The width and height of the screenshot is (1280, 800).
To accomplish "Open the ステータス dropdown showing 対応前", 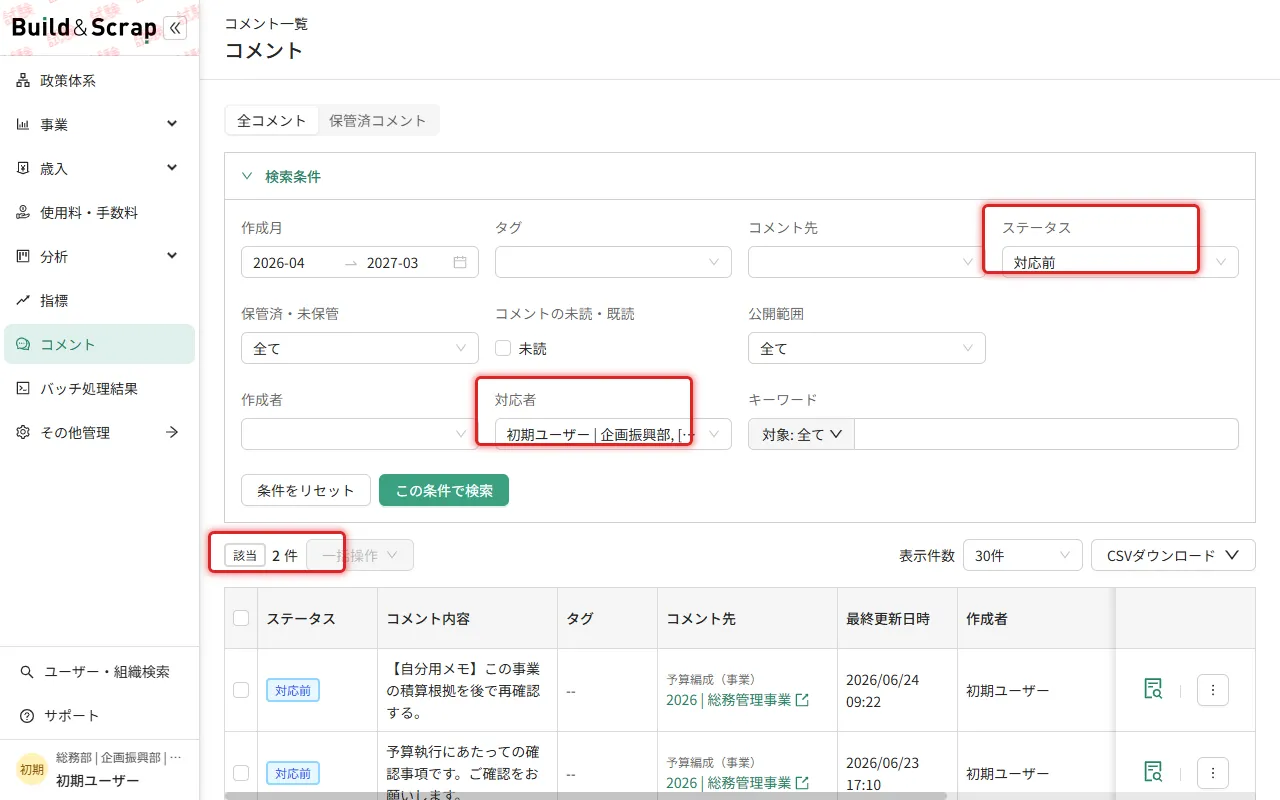I will point(1120,262).
